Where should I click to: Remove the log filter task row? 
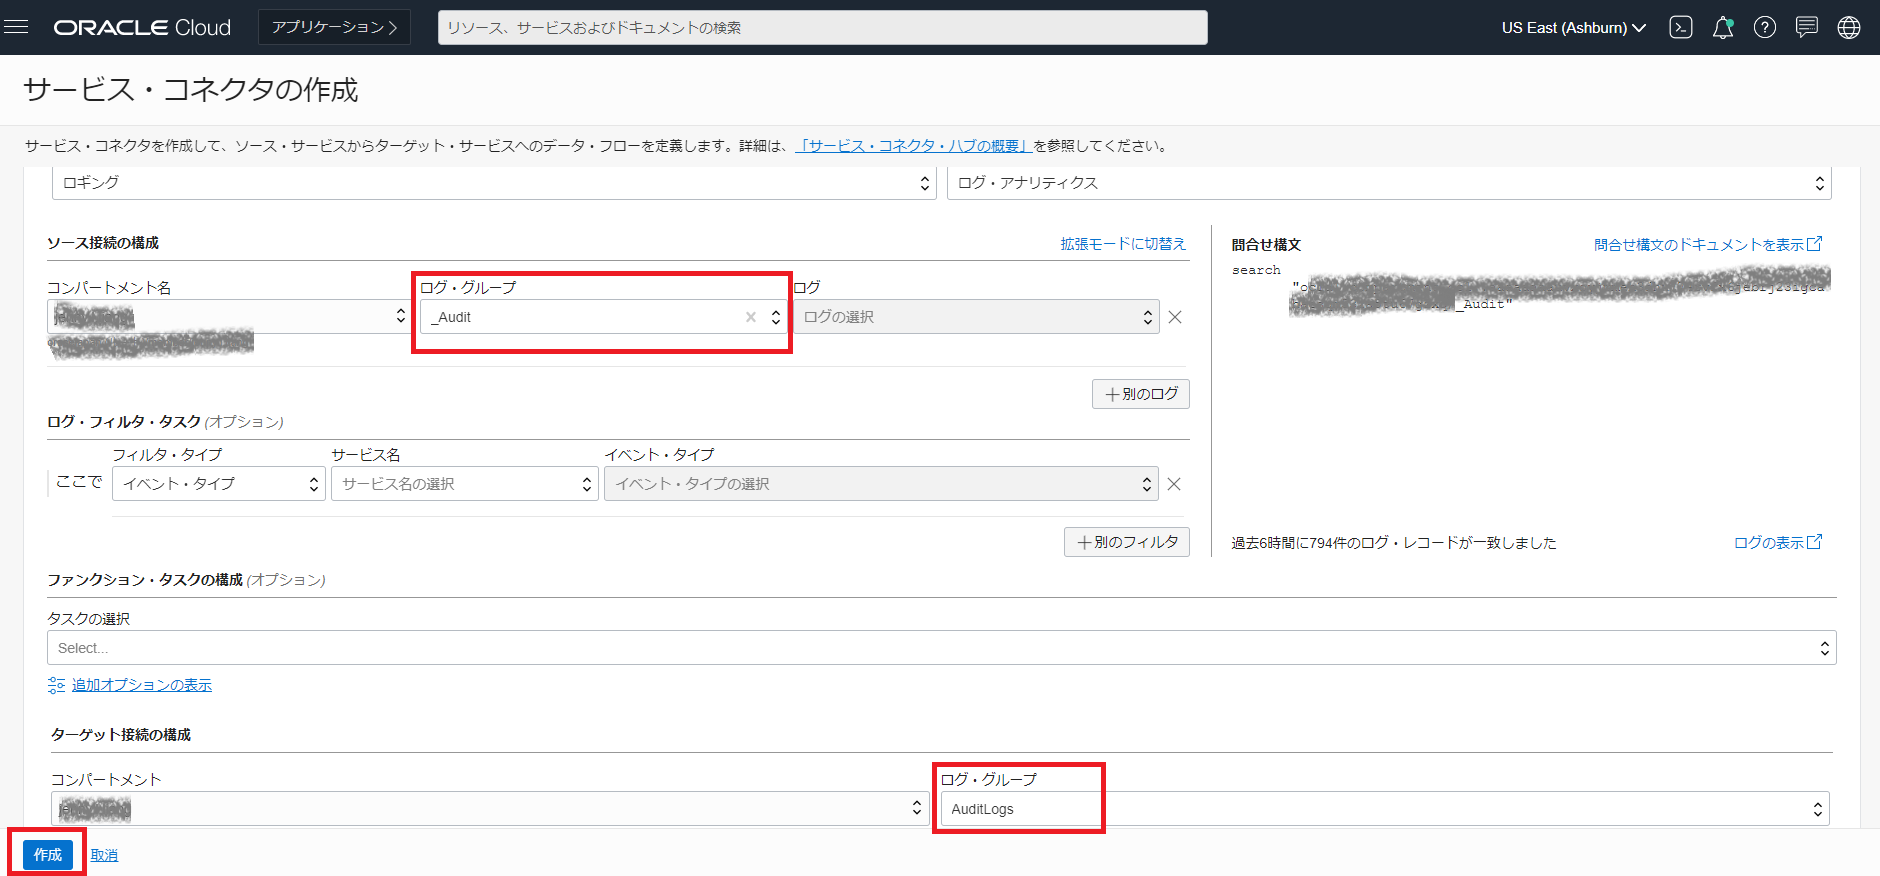(1174, 484)
